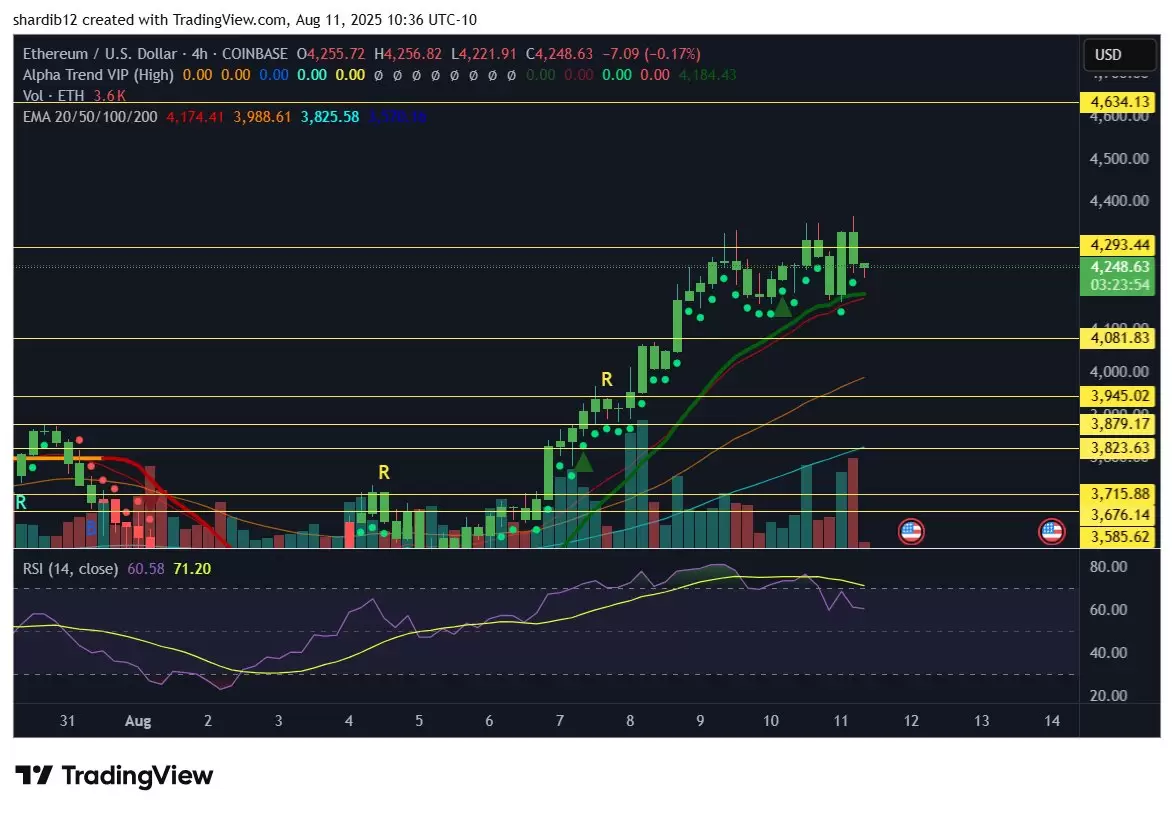The image size is (1174, 813).
Task: Click the green up-triangle signal near Aug 7
Action: 582,461
